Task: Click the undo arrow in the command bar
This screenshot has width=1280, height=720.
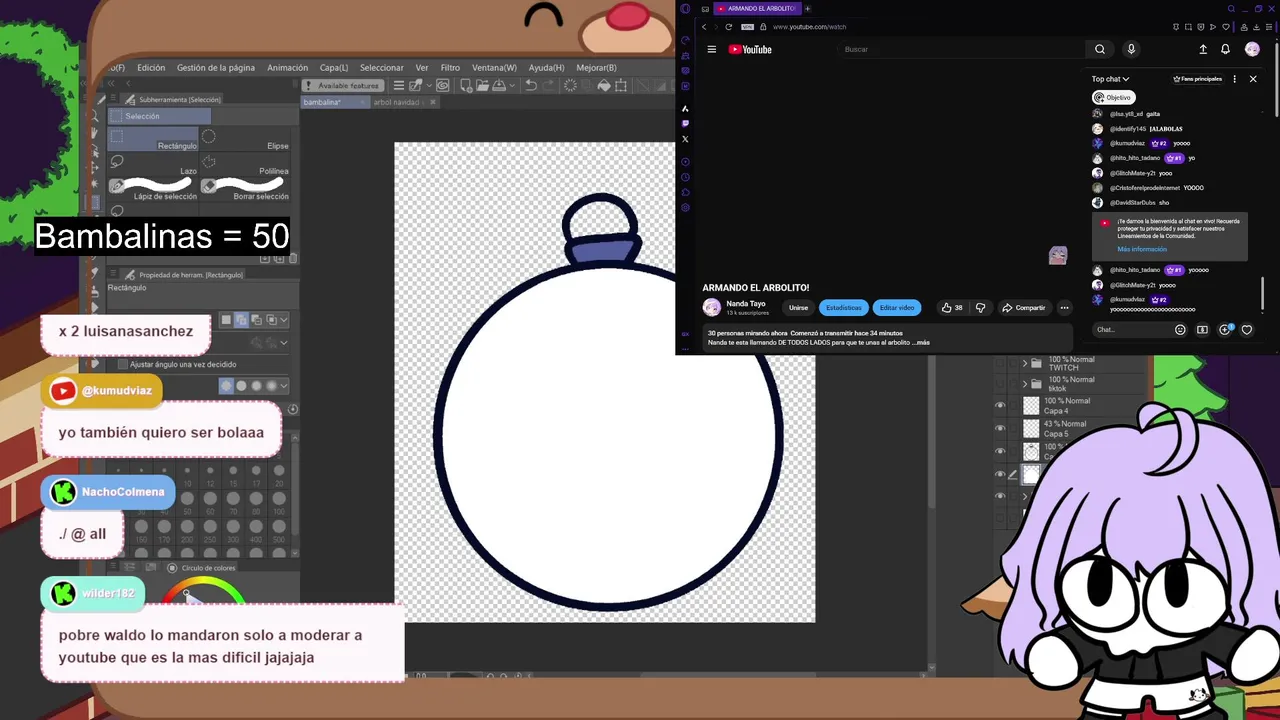Action: pos(531,86)
